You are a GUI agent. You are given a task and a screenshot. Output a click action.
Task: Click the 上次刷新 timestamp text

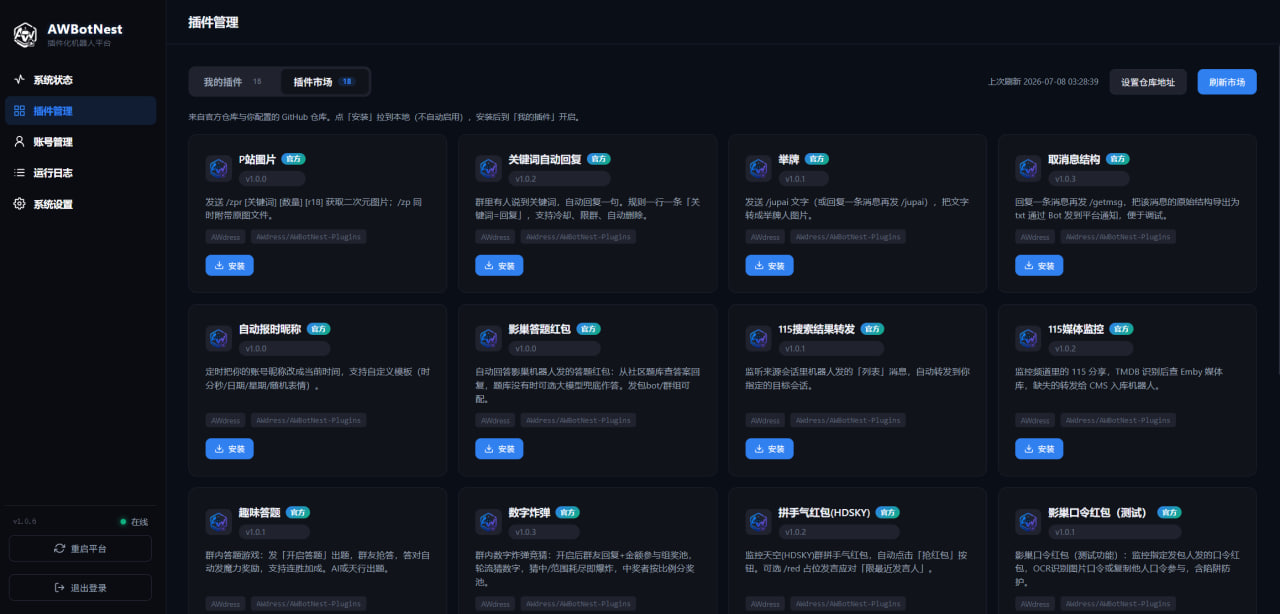coord(1043,82)
